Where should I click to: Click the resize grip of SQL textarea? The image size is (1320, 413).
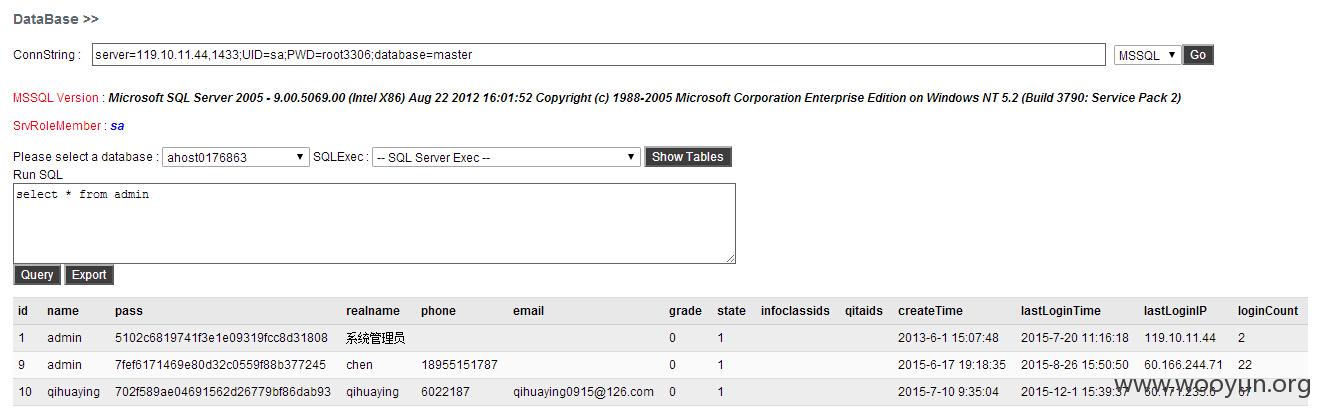tap(730, 258)
